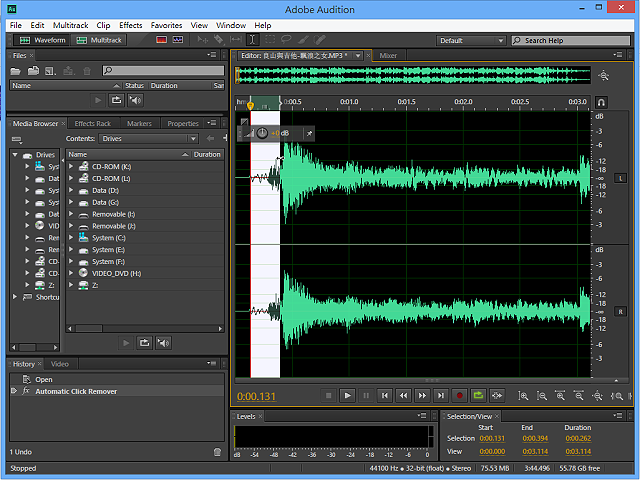Viewport: 640px width, 480px height.
Task: Click the Rewind transport button
Action: (403, 395)
